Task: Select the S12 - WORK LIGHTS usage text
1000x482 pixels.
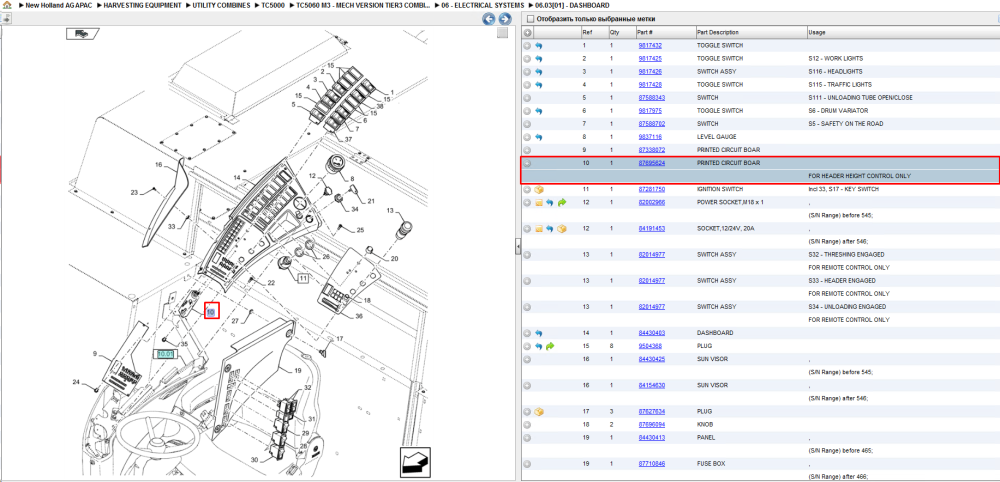Action: [835, 59]
